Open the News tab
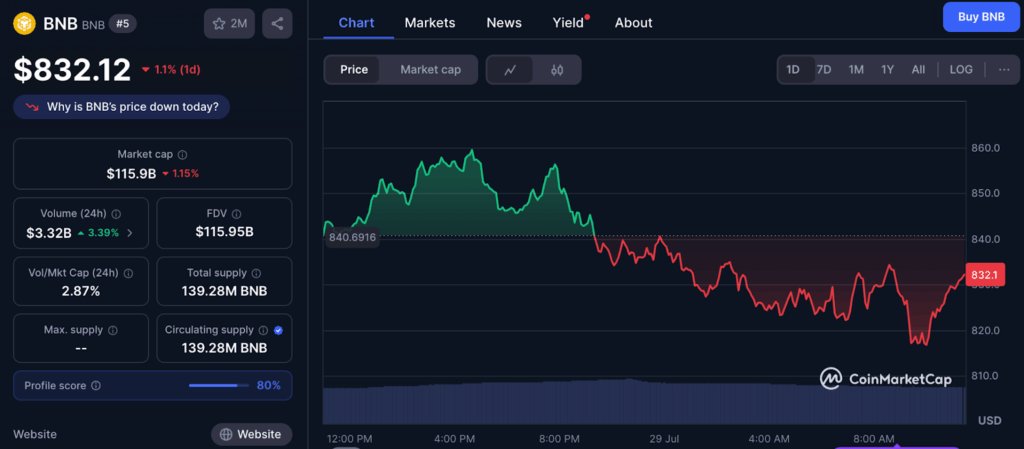Screen dimensions: 1024x449 [503, 22]
